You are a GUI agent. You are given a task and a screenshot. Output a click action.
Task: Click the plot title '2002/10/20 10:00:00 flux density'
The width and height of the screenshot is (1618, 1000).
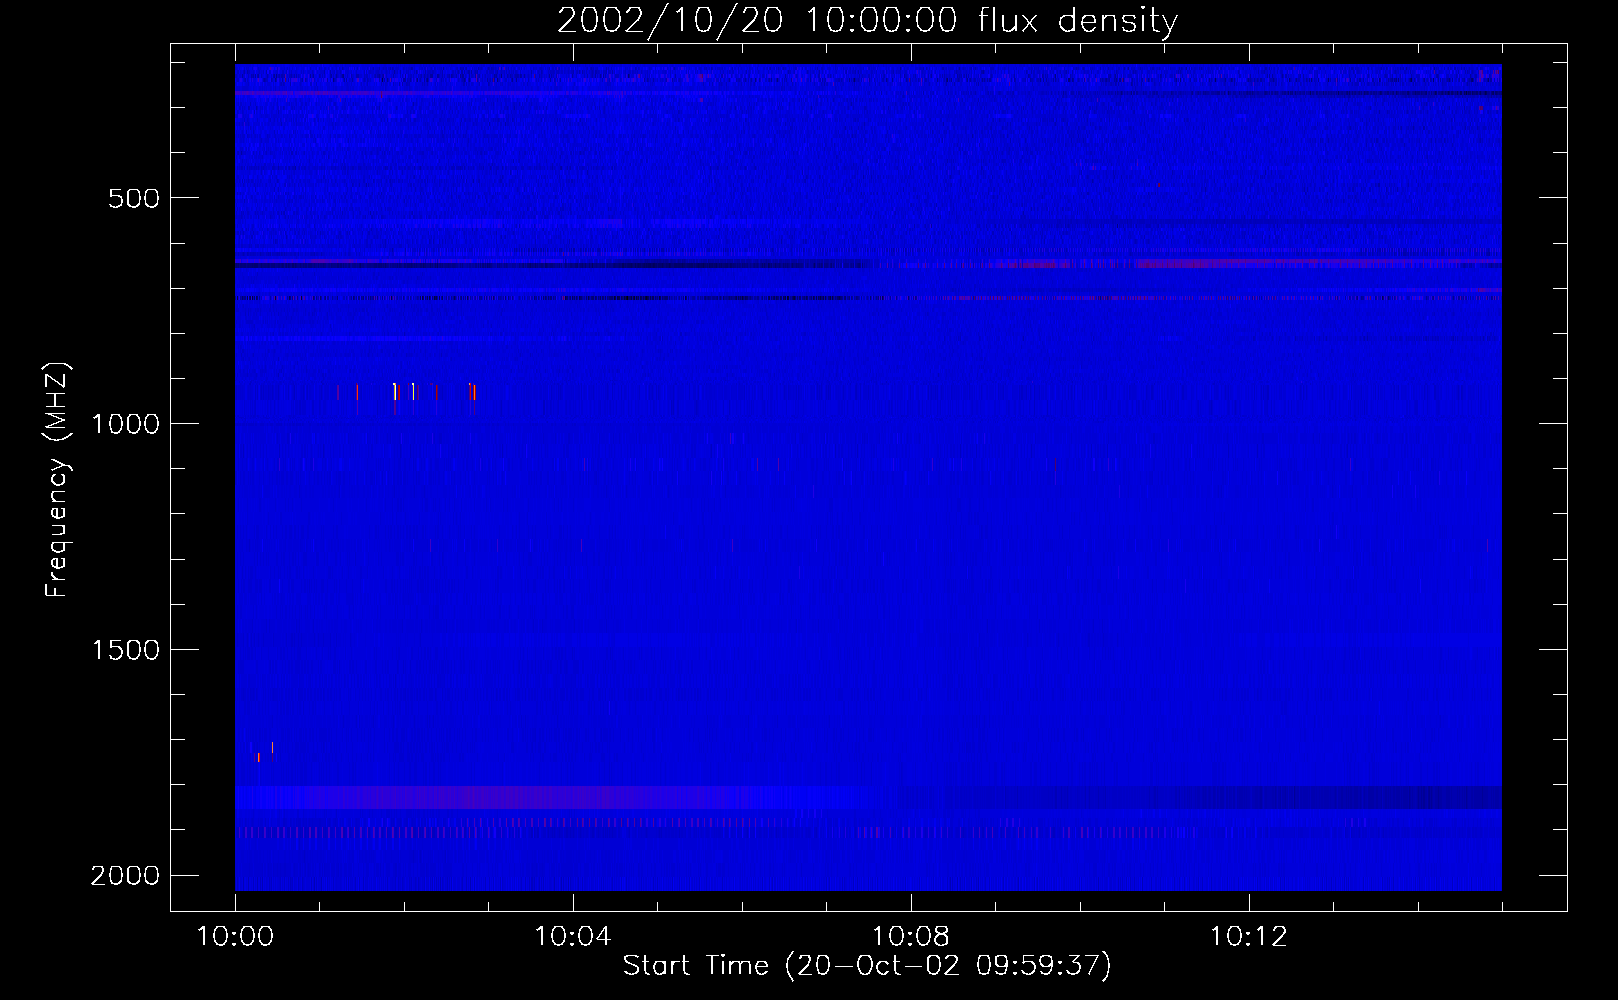tap(867, 21)
